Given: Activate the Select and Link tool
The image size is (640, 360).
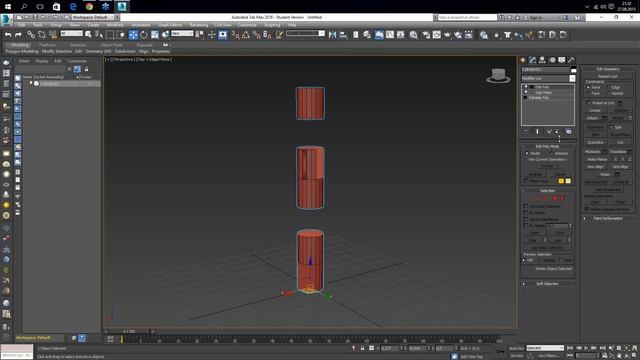Looking at the screenshot, I should point(31,35).
